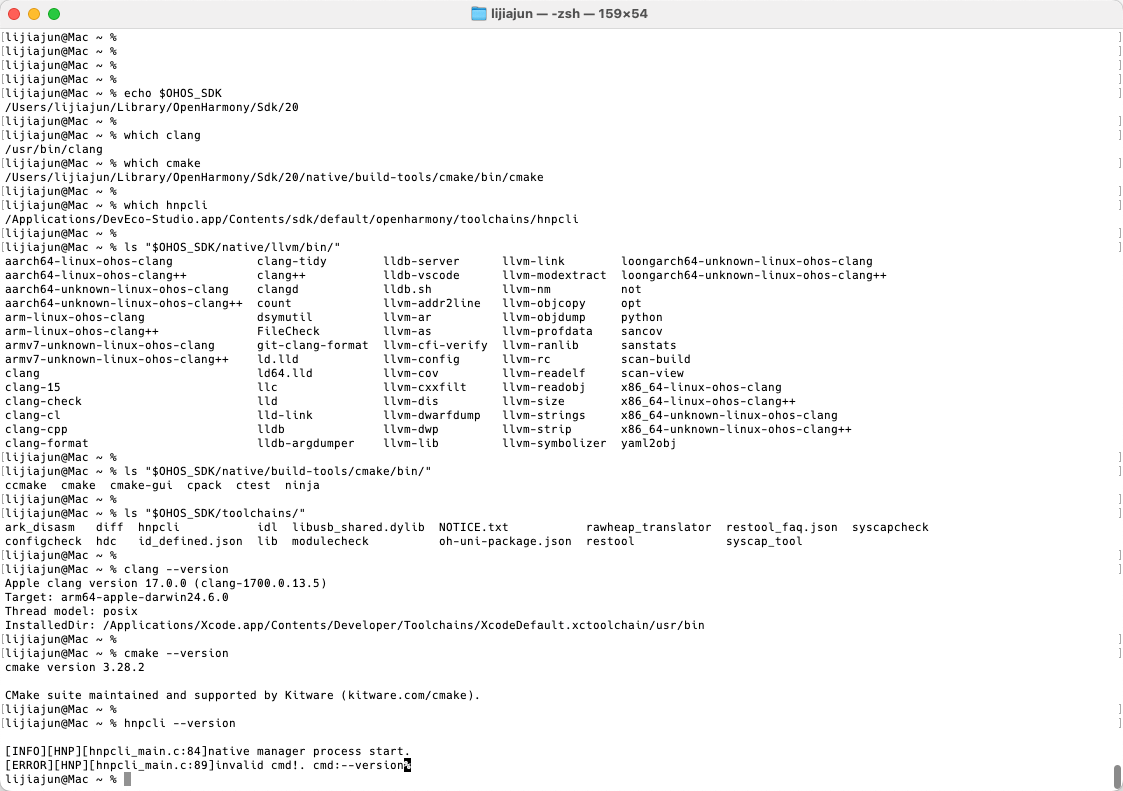Image resolution: width=1123 pixels, height=791 pixels.
Task: Click 'Apple clang version 17.0.0' line
Action: pos(166,583)
